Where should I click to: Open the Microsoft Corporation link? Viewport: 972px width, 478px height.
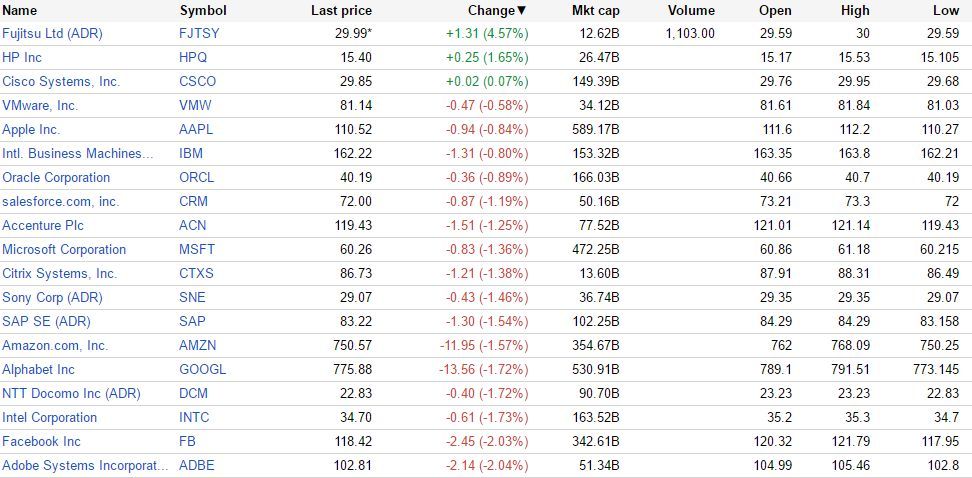pyautogui.click(x=64, y=249)
